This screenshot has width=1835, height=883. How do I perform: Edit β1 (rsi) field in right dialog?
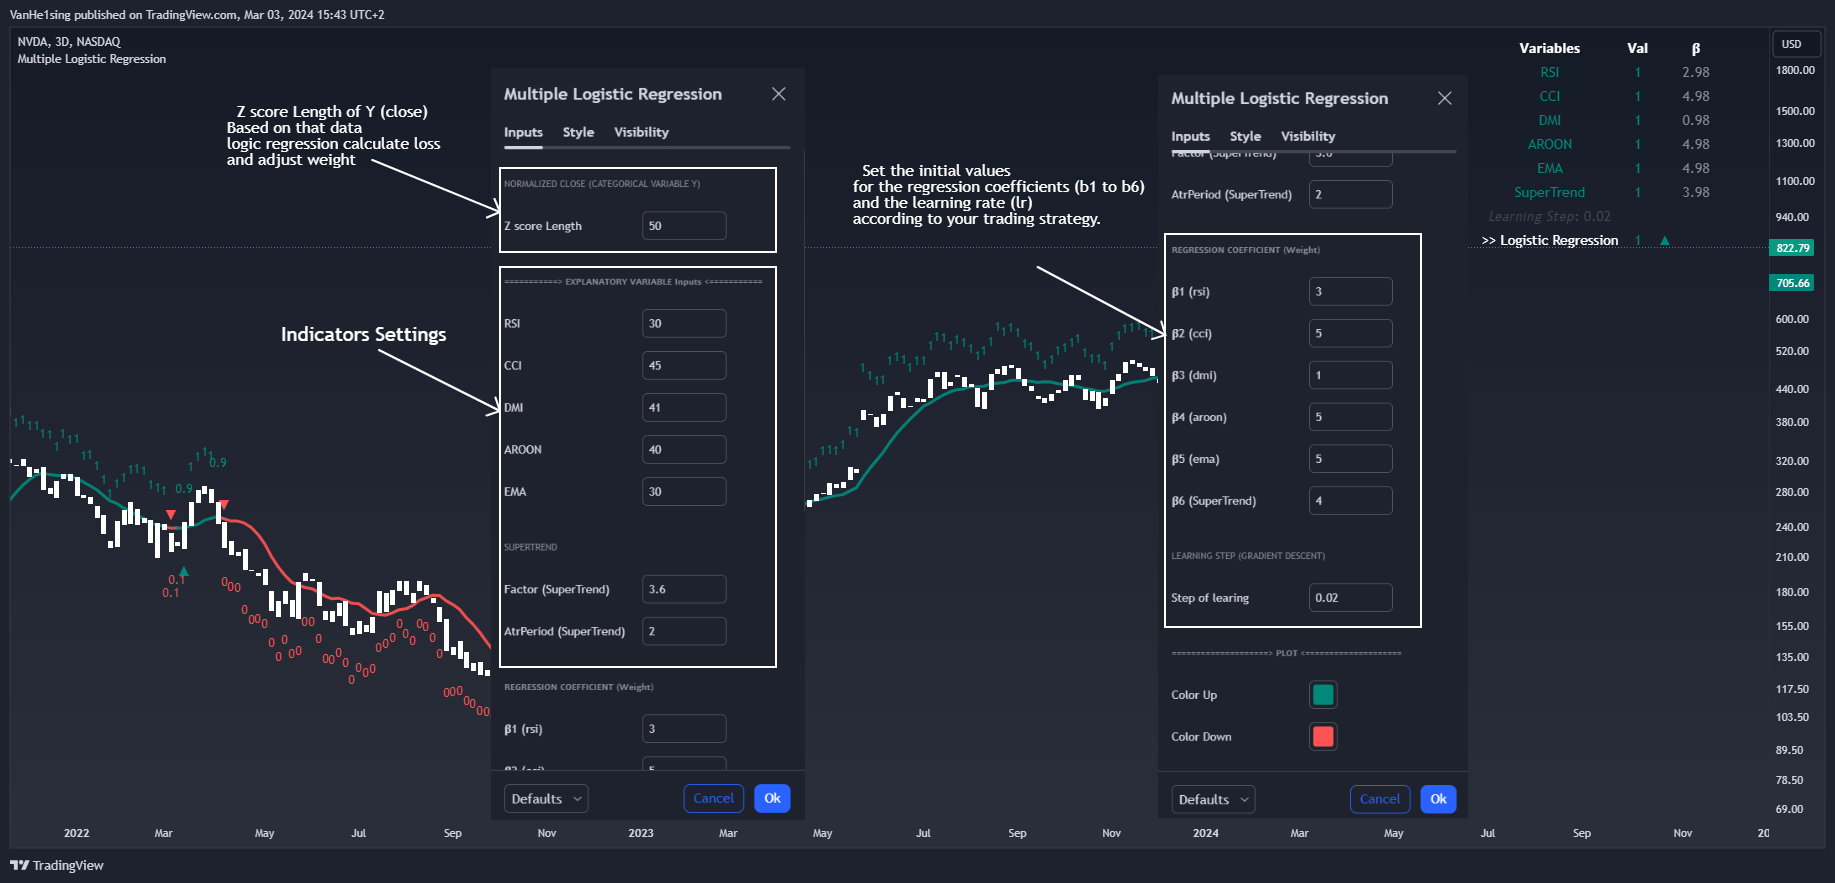click(1351, 291)
